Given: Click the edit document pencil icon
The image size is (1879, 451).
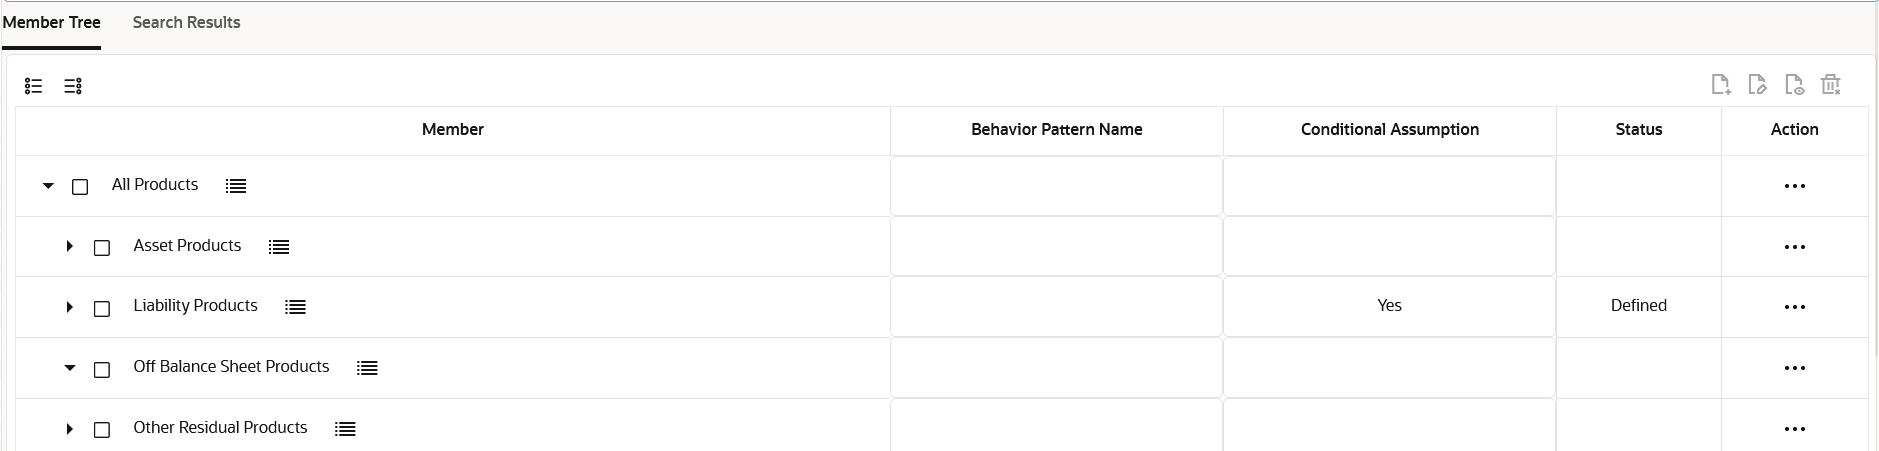Looking at the screenshot, I should 1757,85.
